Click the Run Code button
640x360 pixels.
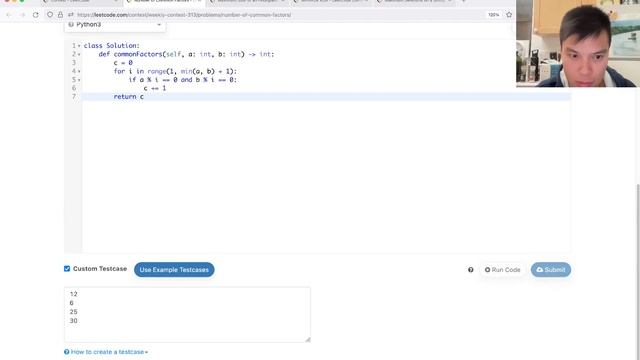502,270
